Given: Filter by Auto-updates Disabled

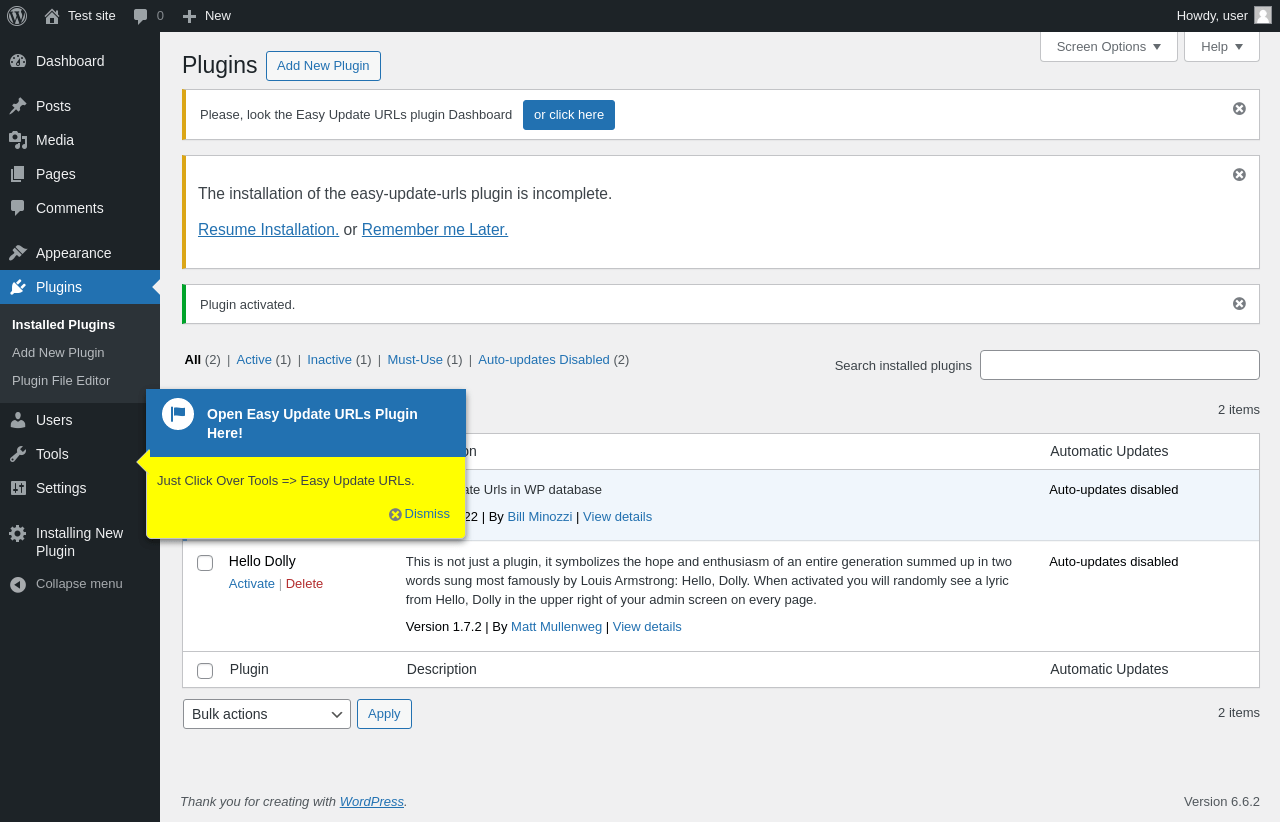Looking at the screenshot, I should click(x=544, y=360).
